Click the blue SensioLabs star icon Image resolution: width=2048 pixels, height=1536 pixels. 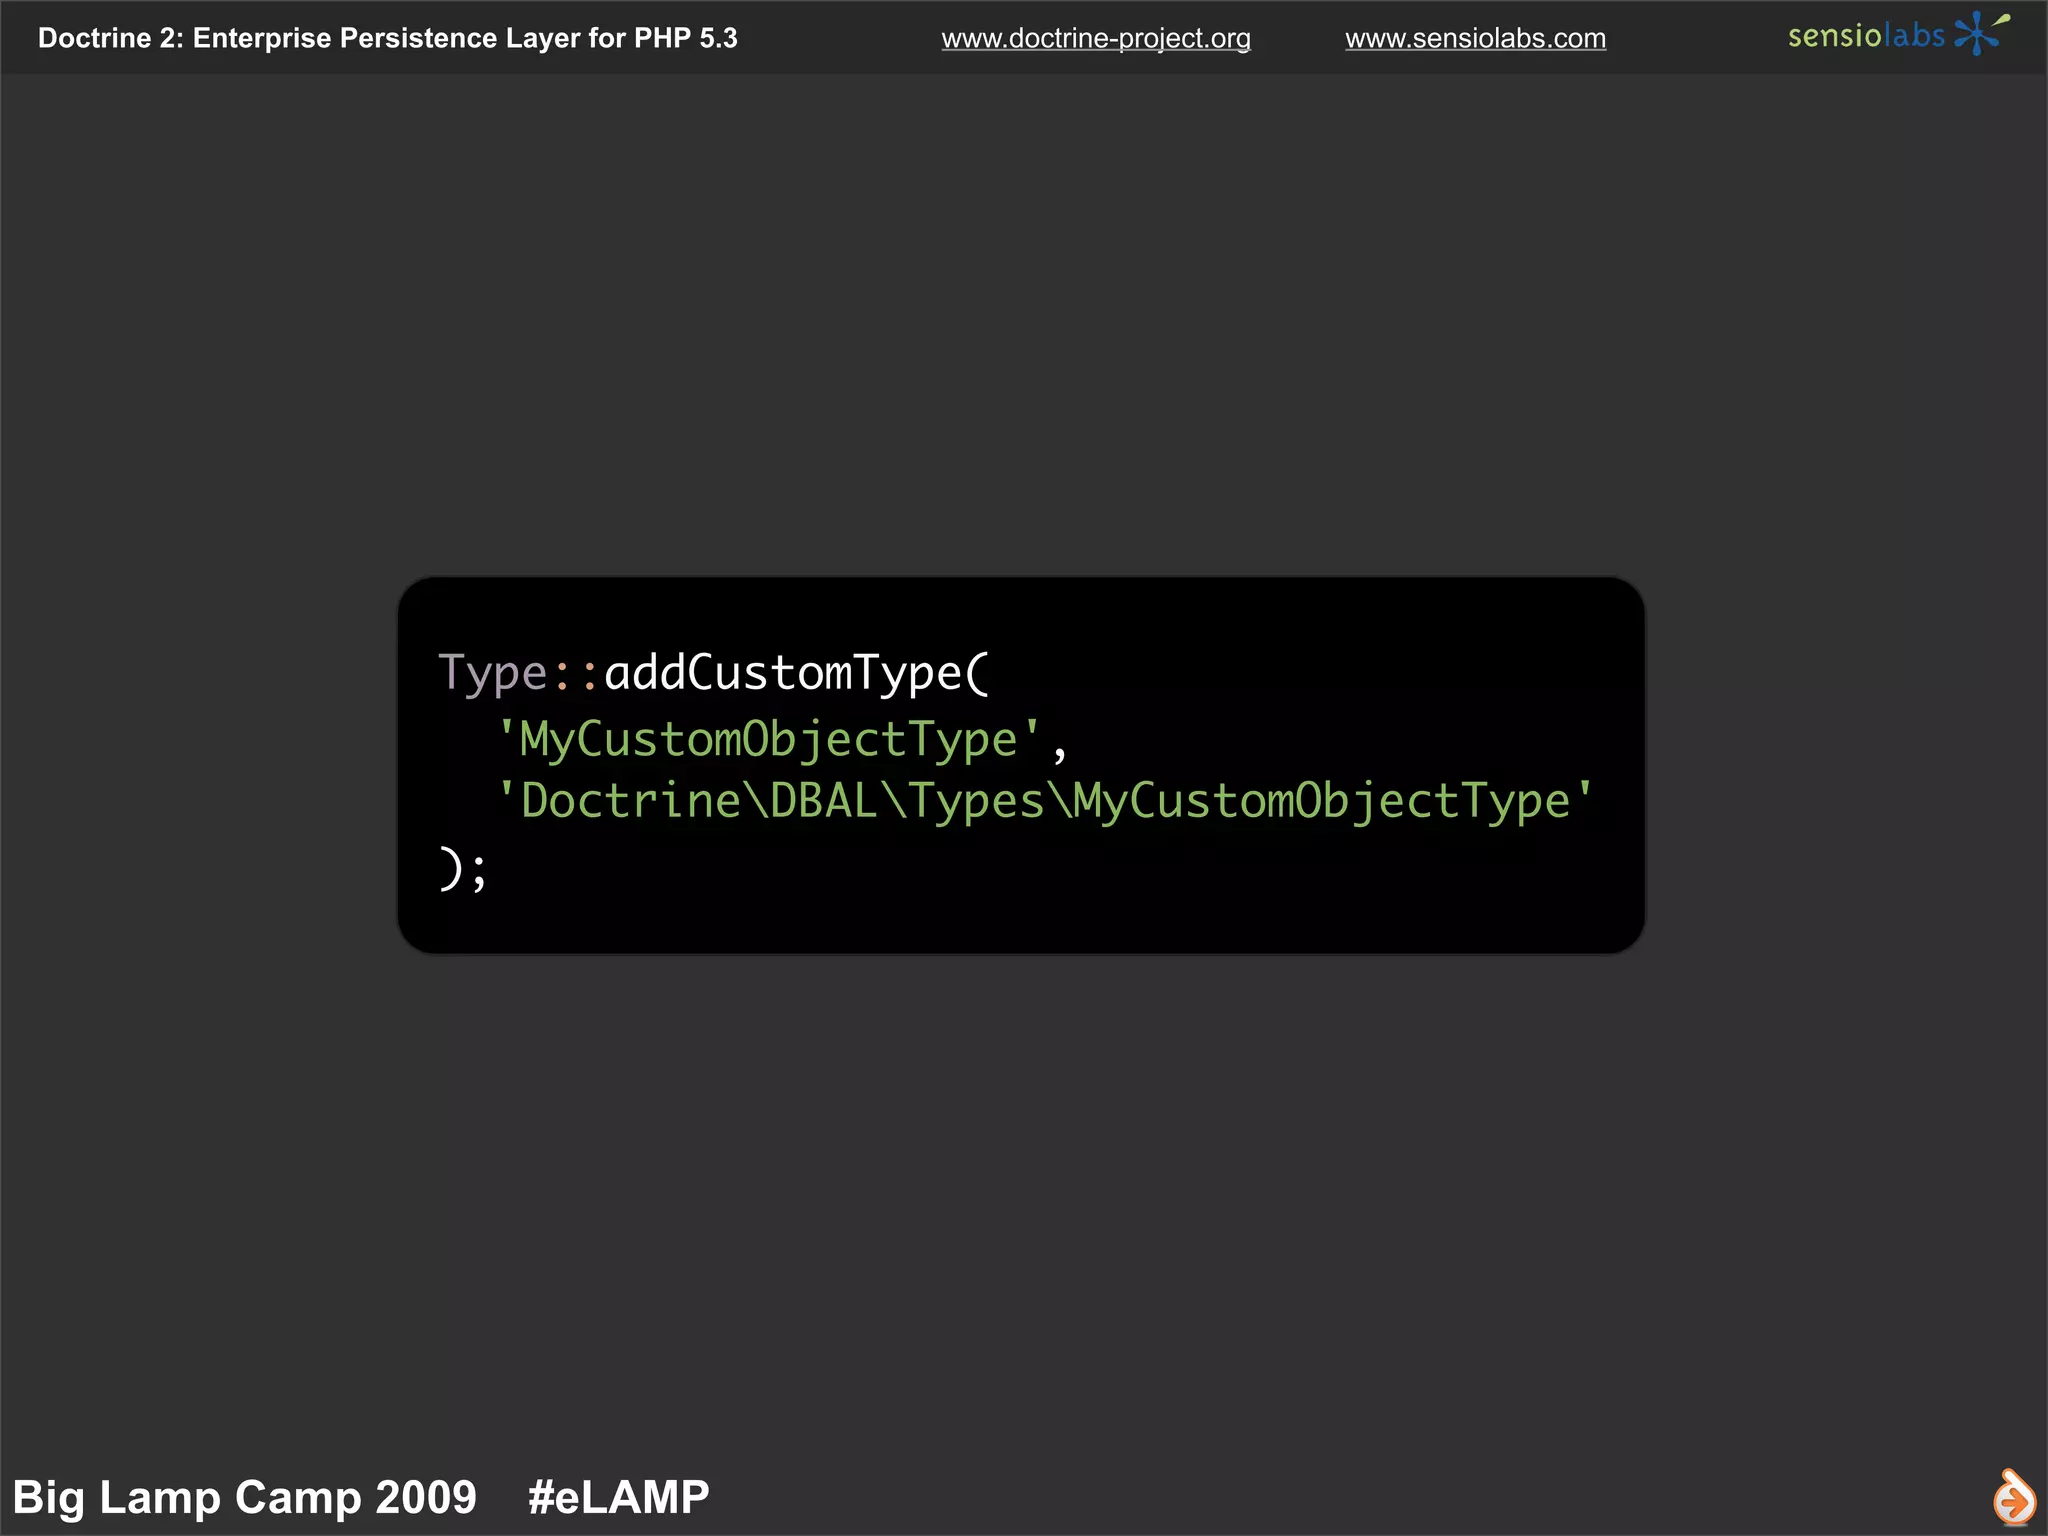click(x=1975, y=35)
